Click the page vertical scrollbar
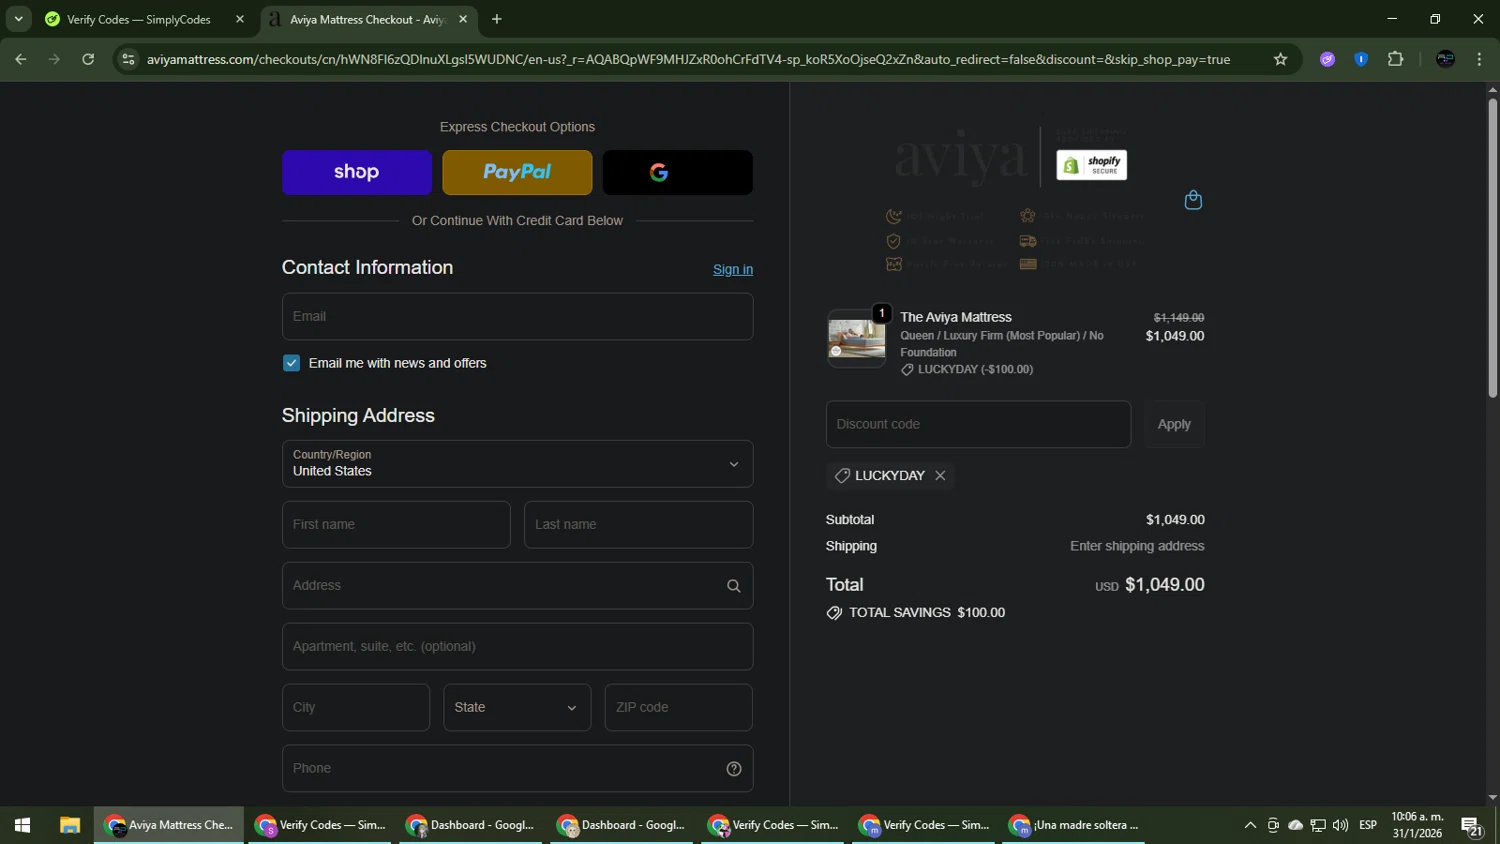This screenshot has height=844, width=1500. coord(1492,249)
